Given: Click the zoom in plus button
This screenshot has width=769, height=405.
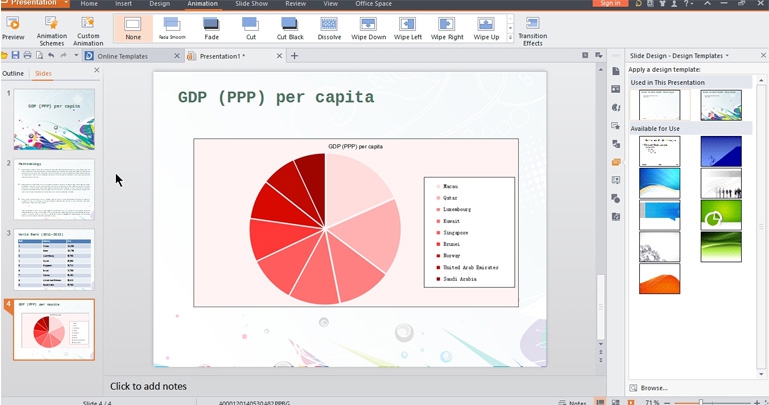Looking at the screenshot, I should tap(757, 403).
